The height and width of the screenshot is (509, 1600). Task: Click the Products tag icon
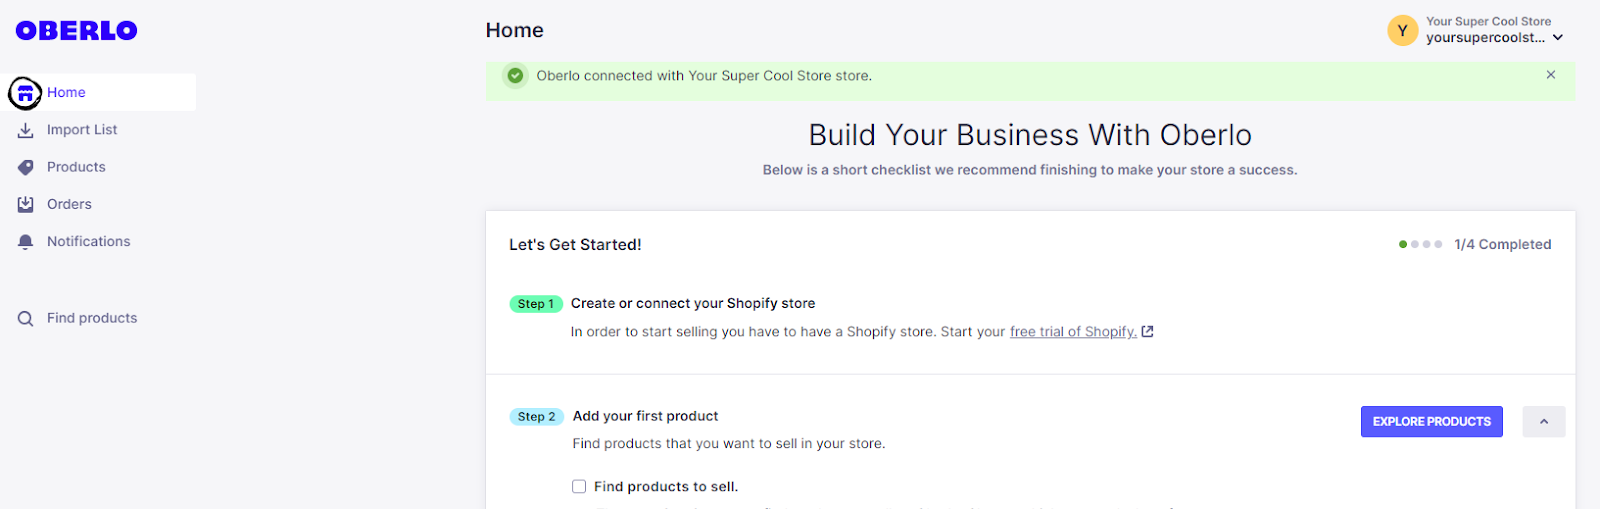(x=26, y=167)
